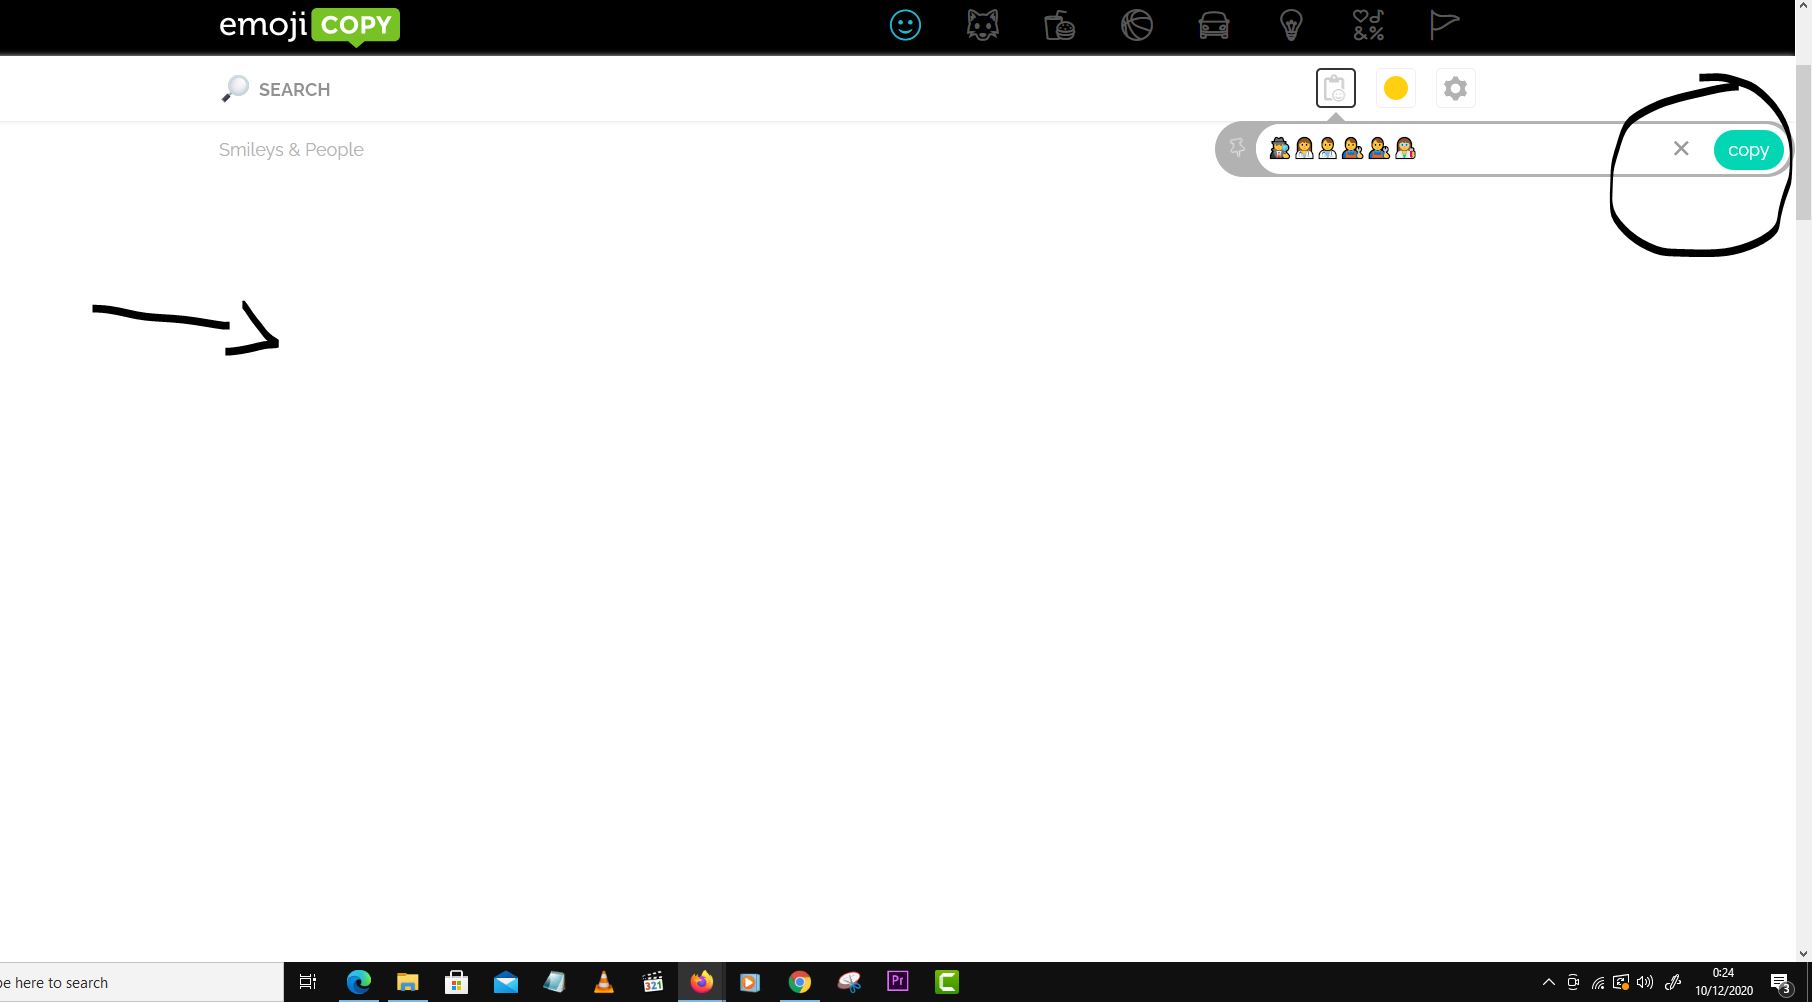Open Google Chrome from the taskbar
1812x1002 pixels.
799,982
